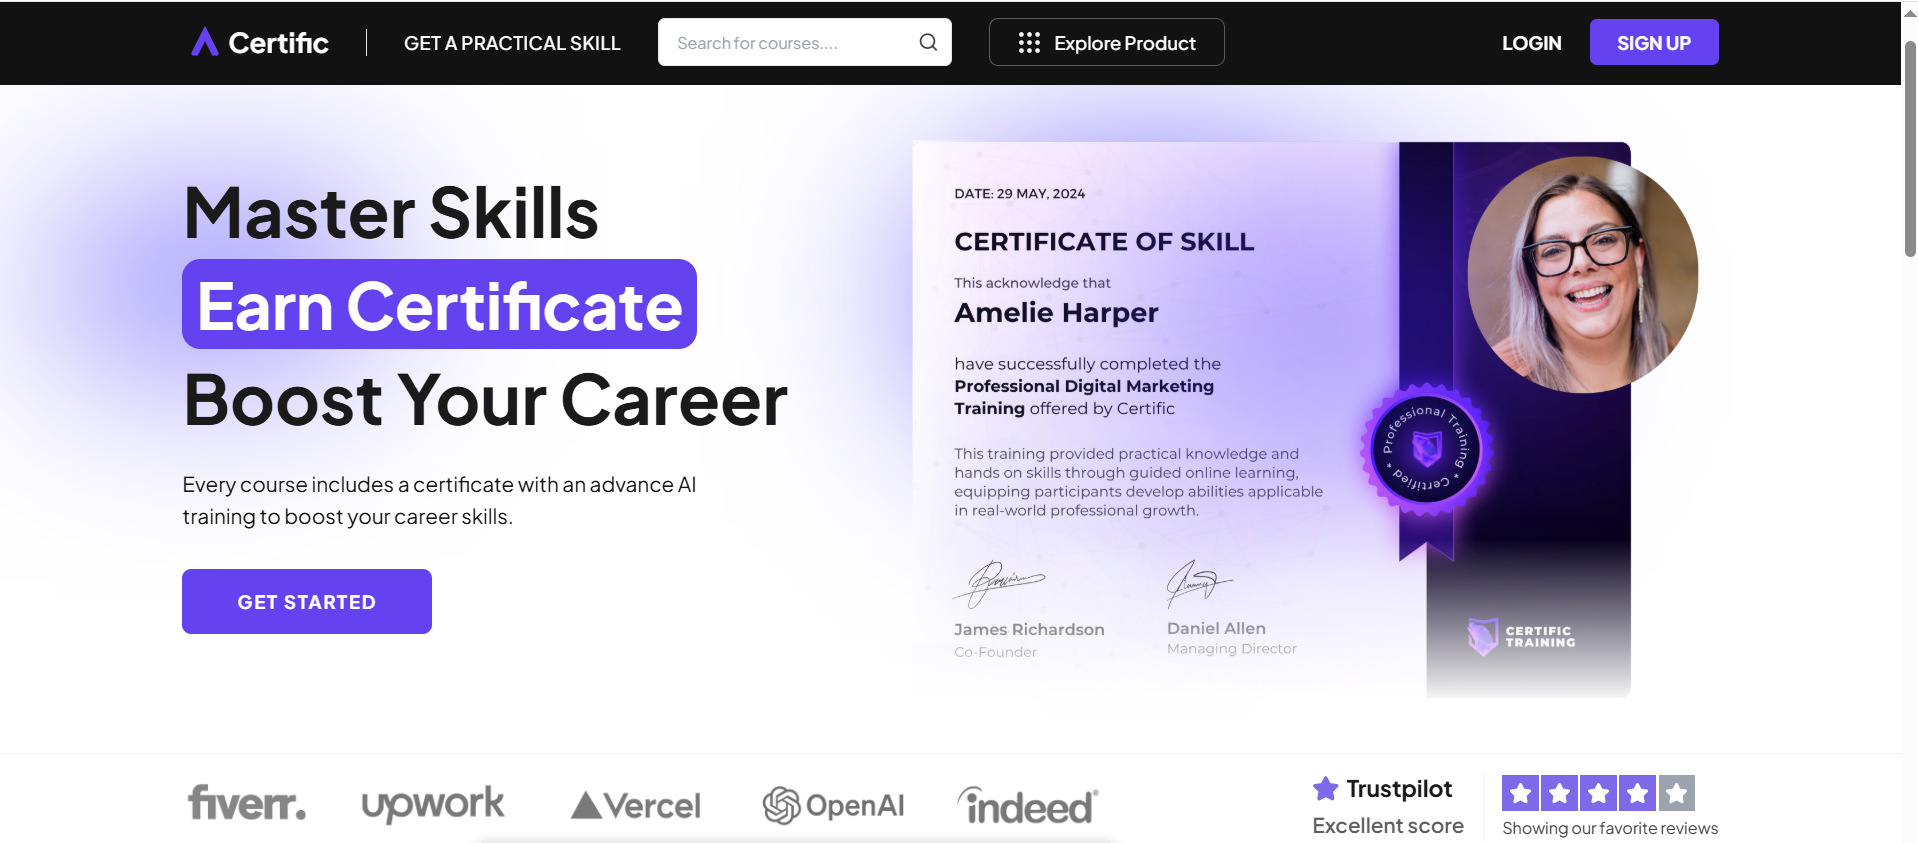Click the Boost Your Career heading

click(485, 399)
